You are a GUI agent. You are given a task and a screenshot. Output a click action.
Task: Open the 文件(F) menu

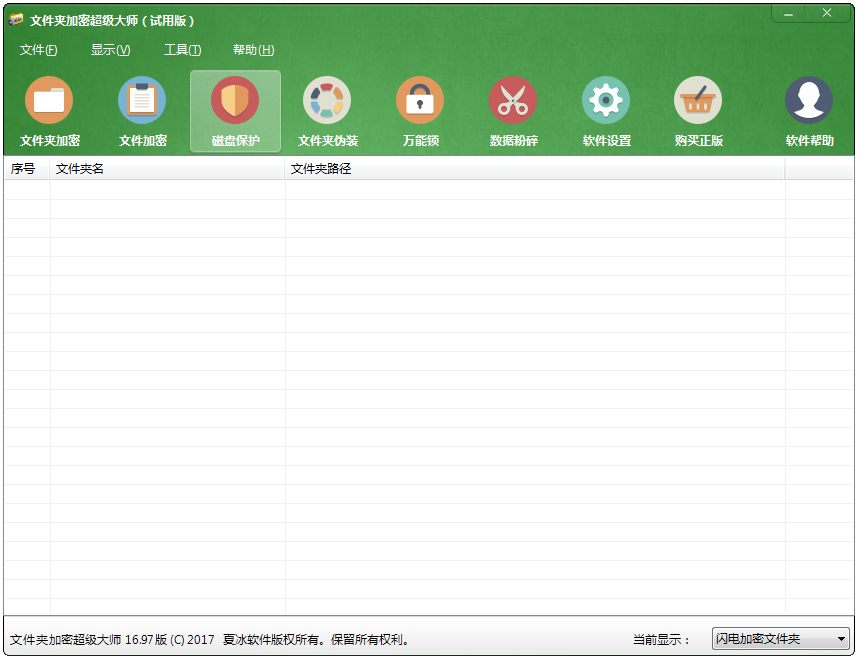point(36,49)
